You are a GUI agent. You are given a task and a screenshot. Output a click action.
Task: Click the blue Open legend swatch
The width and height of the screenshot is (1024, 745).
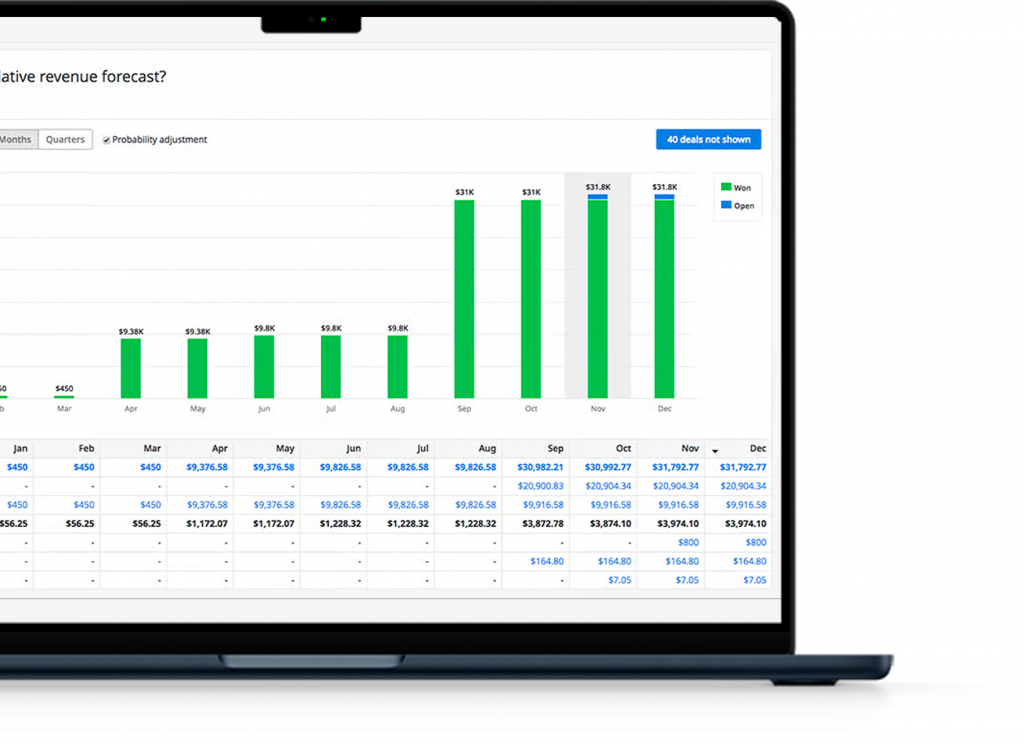pyautogui.click(x=726, y=206)
